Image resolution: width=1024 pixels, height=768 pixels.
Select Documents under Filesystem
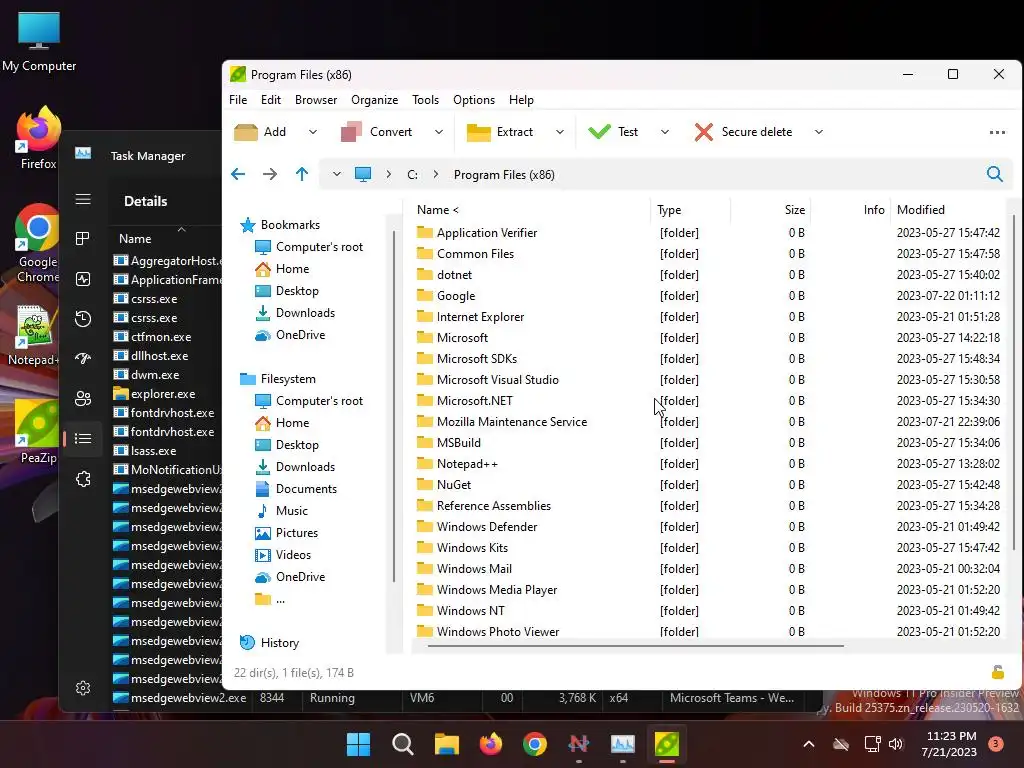click(296, 489)
